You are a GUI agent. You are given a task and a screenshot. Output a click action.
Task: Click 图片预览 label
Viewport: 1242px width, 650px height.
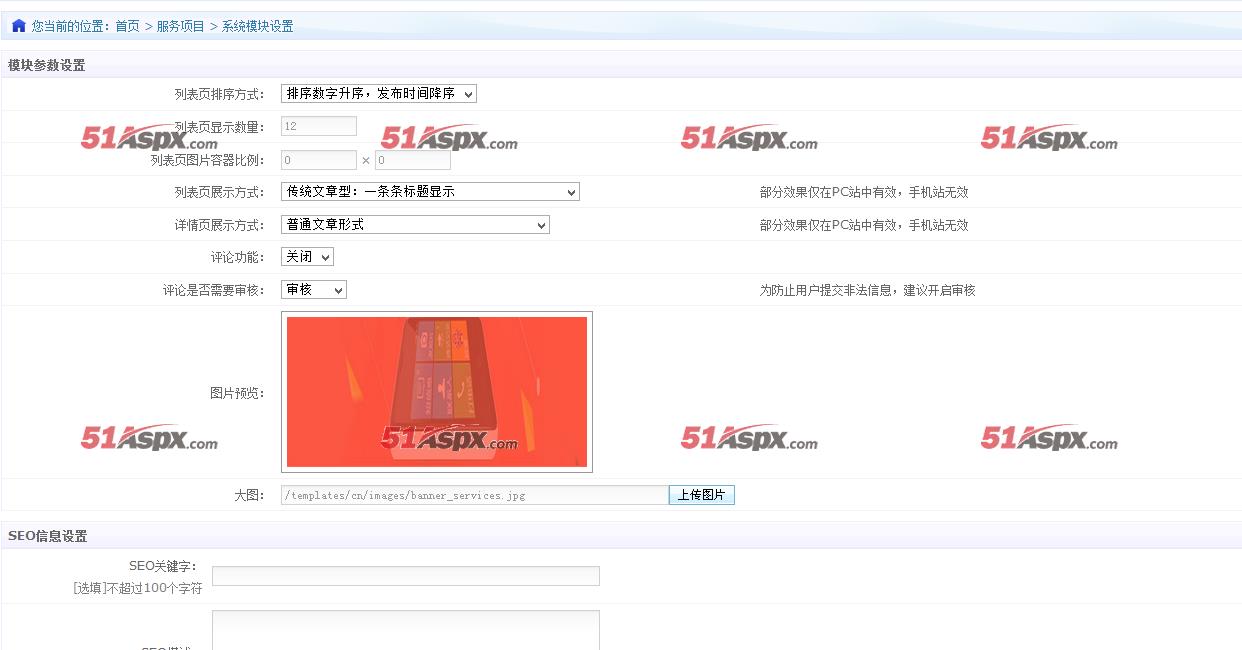pyautogui.click(x=238, y=393)
